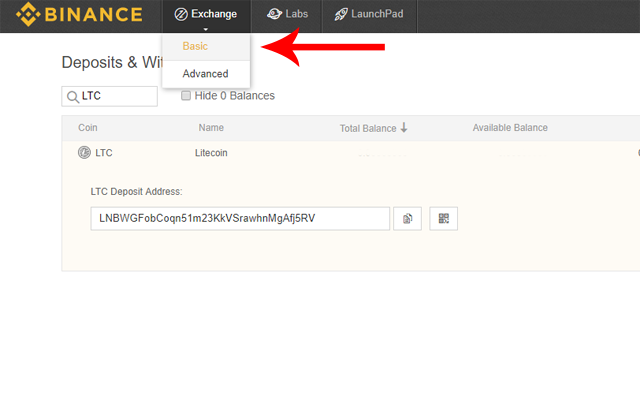Image resolution: width=640 pixels, height=404 pixels.
Task: Open the Exchange menu
Action: [x=207, y=16]
